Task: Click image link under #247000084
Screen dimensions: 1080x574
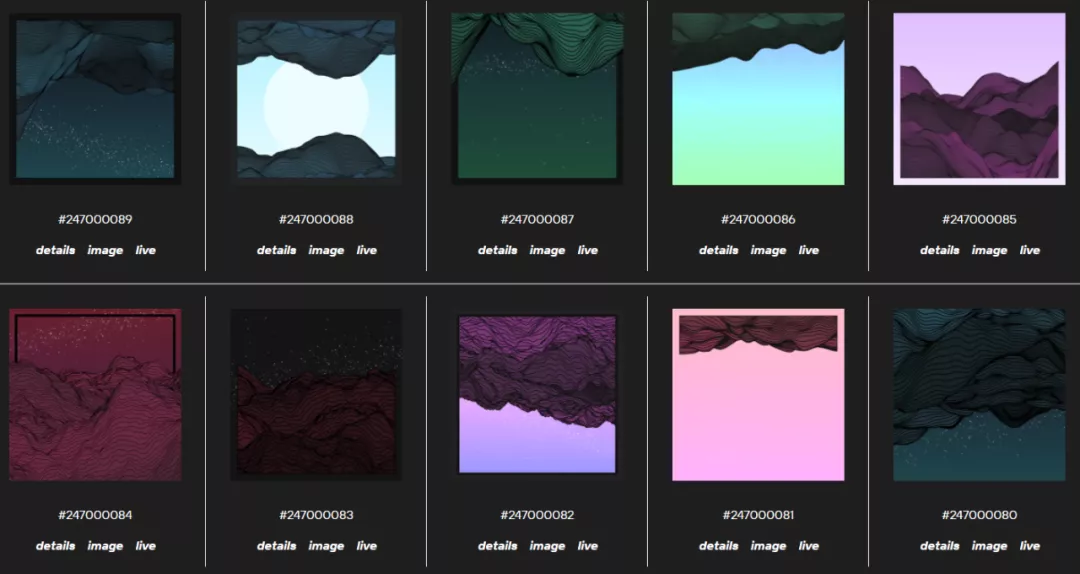Action: tap(105, 546)
